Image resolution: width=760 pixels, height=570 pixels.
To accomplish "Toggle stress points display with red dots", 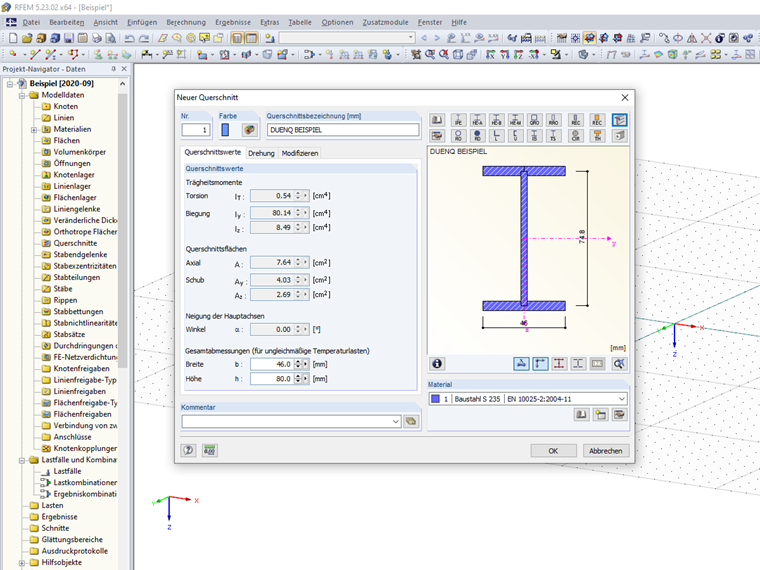I will [x=559, y=364].
